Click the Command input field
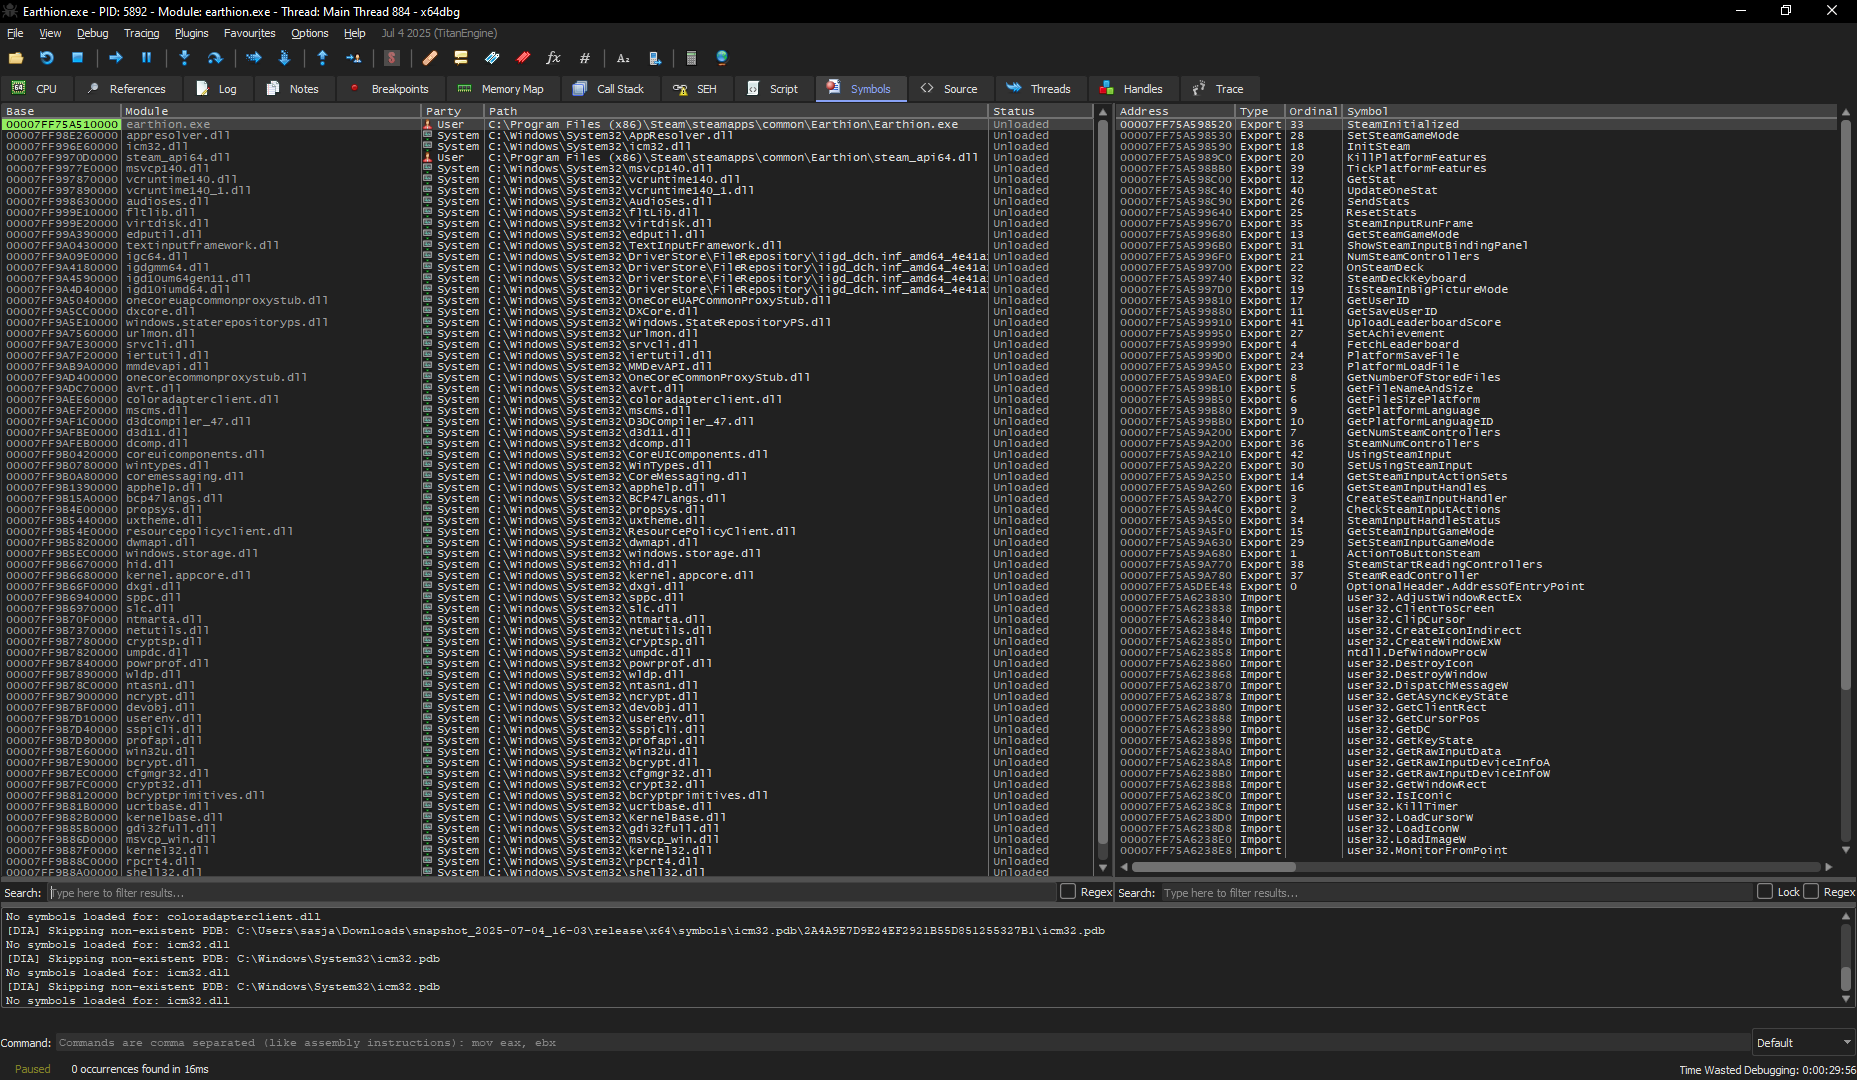The width and height of the screenshot is (1857, 1080). [902, 1043]
